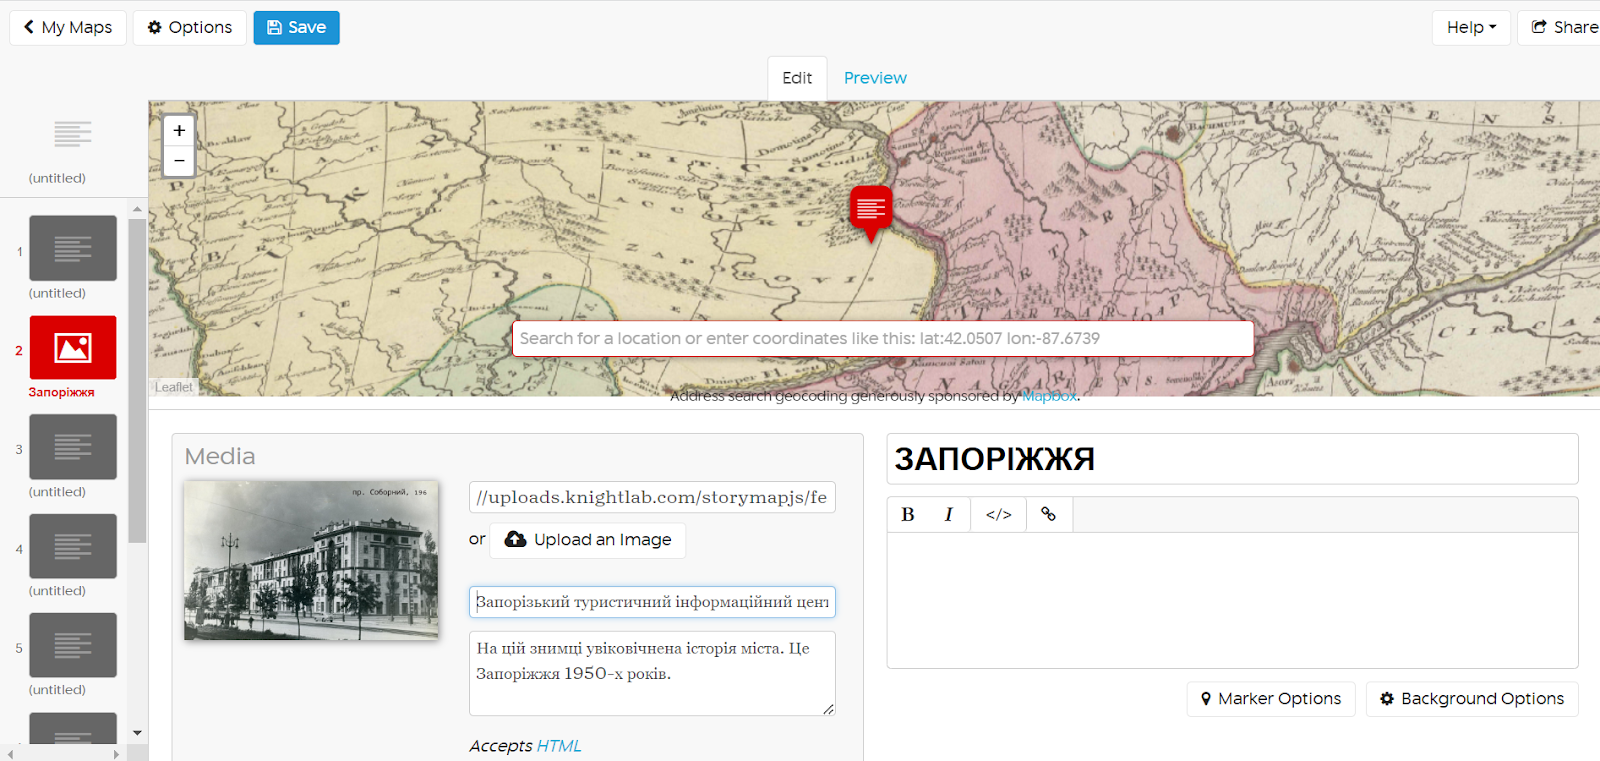Click the Share button

point(1562,27)
